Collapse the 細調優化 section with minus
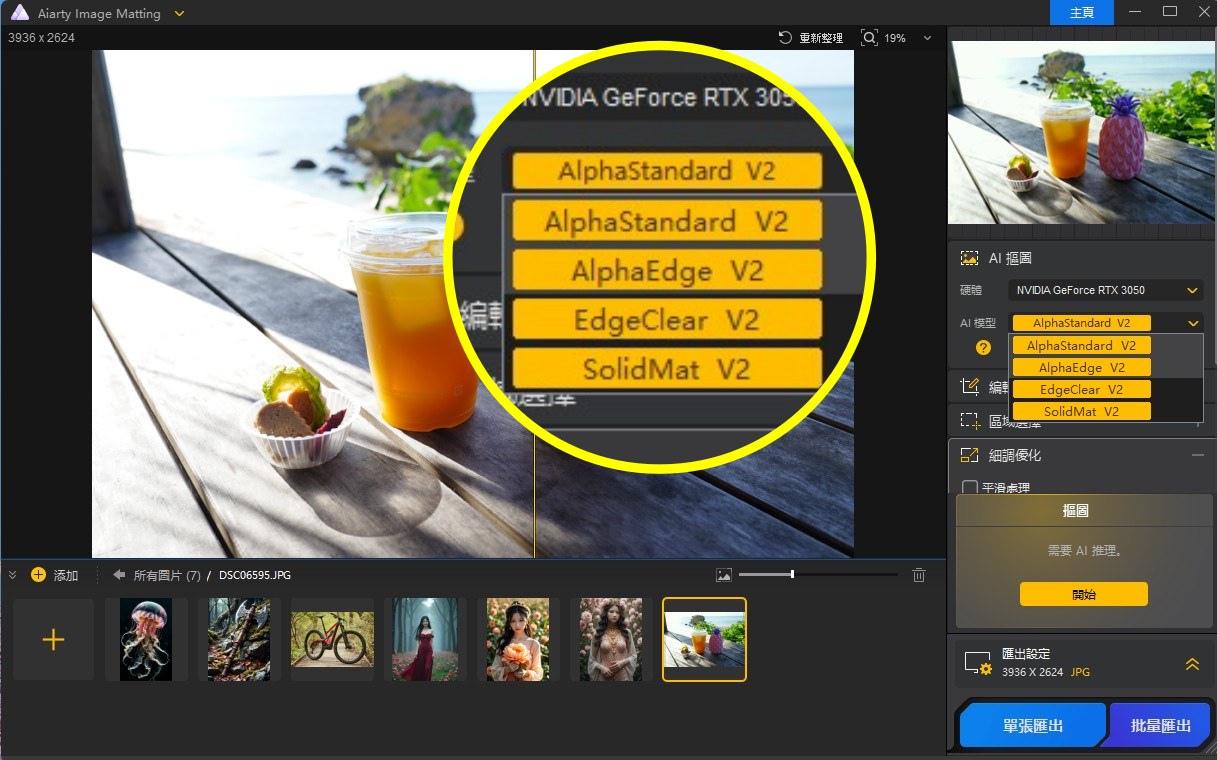 click(x=1197, y=455)
